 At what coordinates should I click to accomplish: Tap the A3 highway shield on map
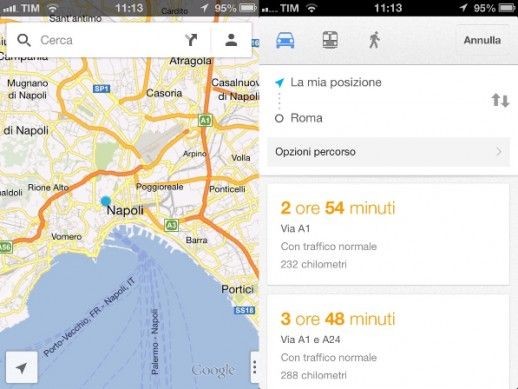(x=171, y=225)
